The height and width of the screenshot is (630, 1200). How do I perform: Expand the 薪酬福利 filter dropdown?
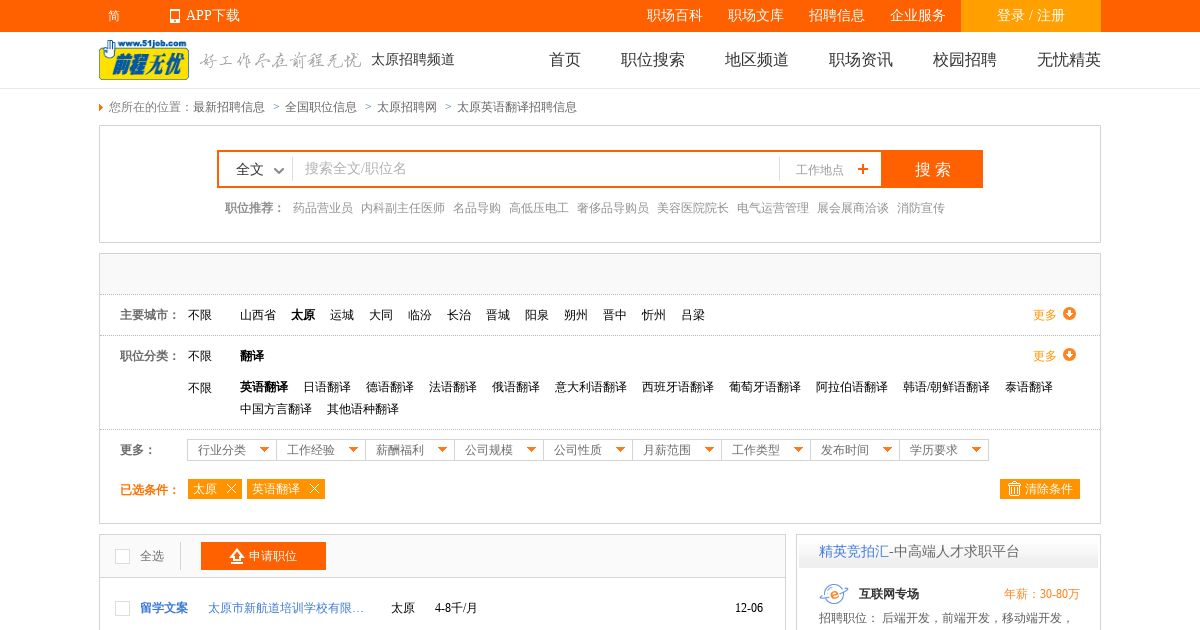click(x=410, y=450)
